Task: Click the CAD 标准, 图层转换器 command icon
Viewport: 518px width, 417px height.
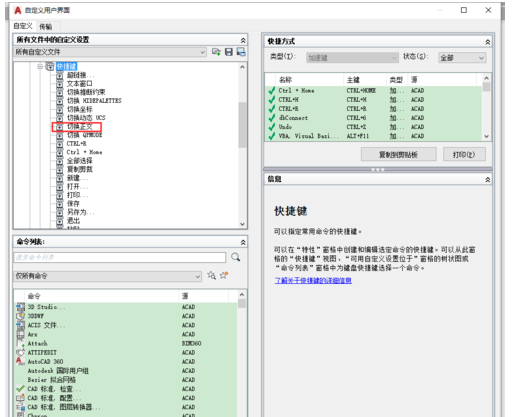Action: [x=20, y=407]
